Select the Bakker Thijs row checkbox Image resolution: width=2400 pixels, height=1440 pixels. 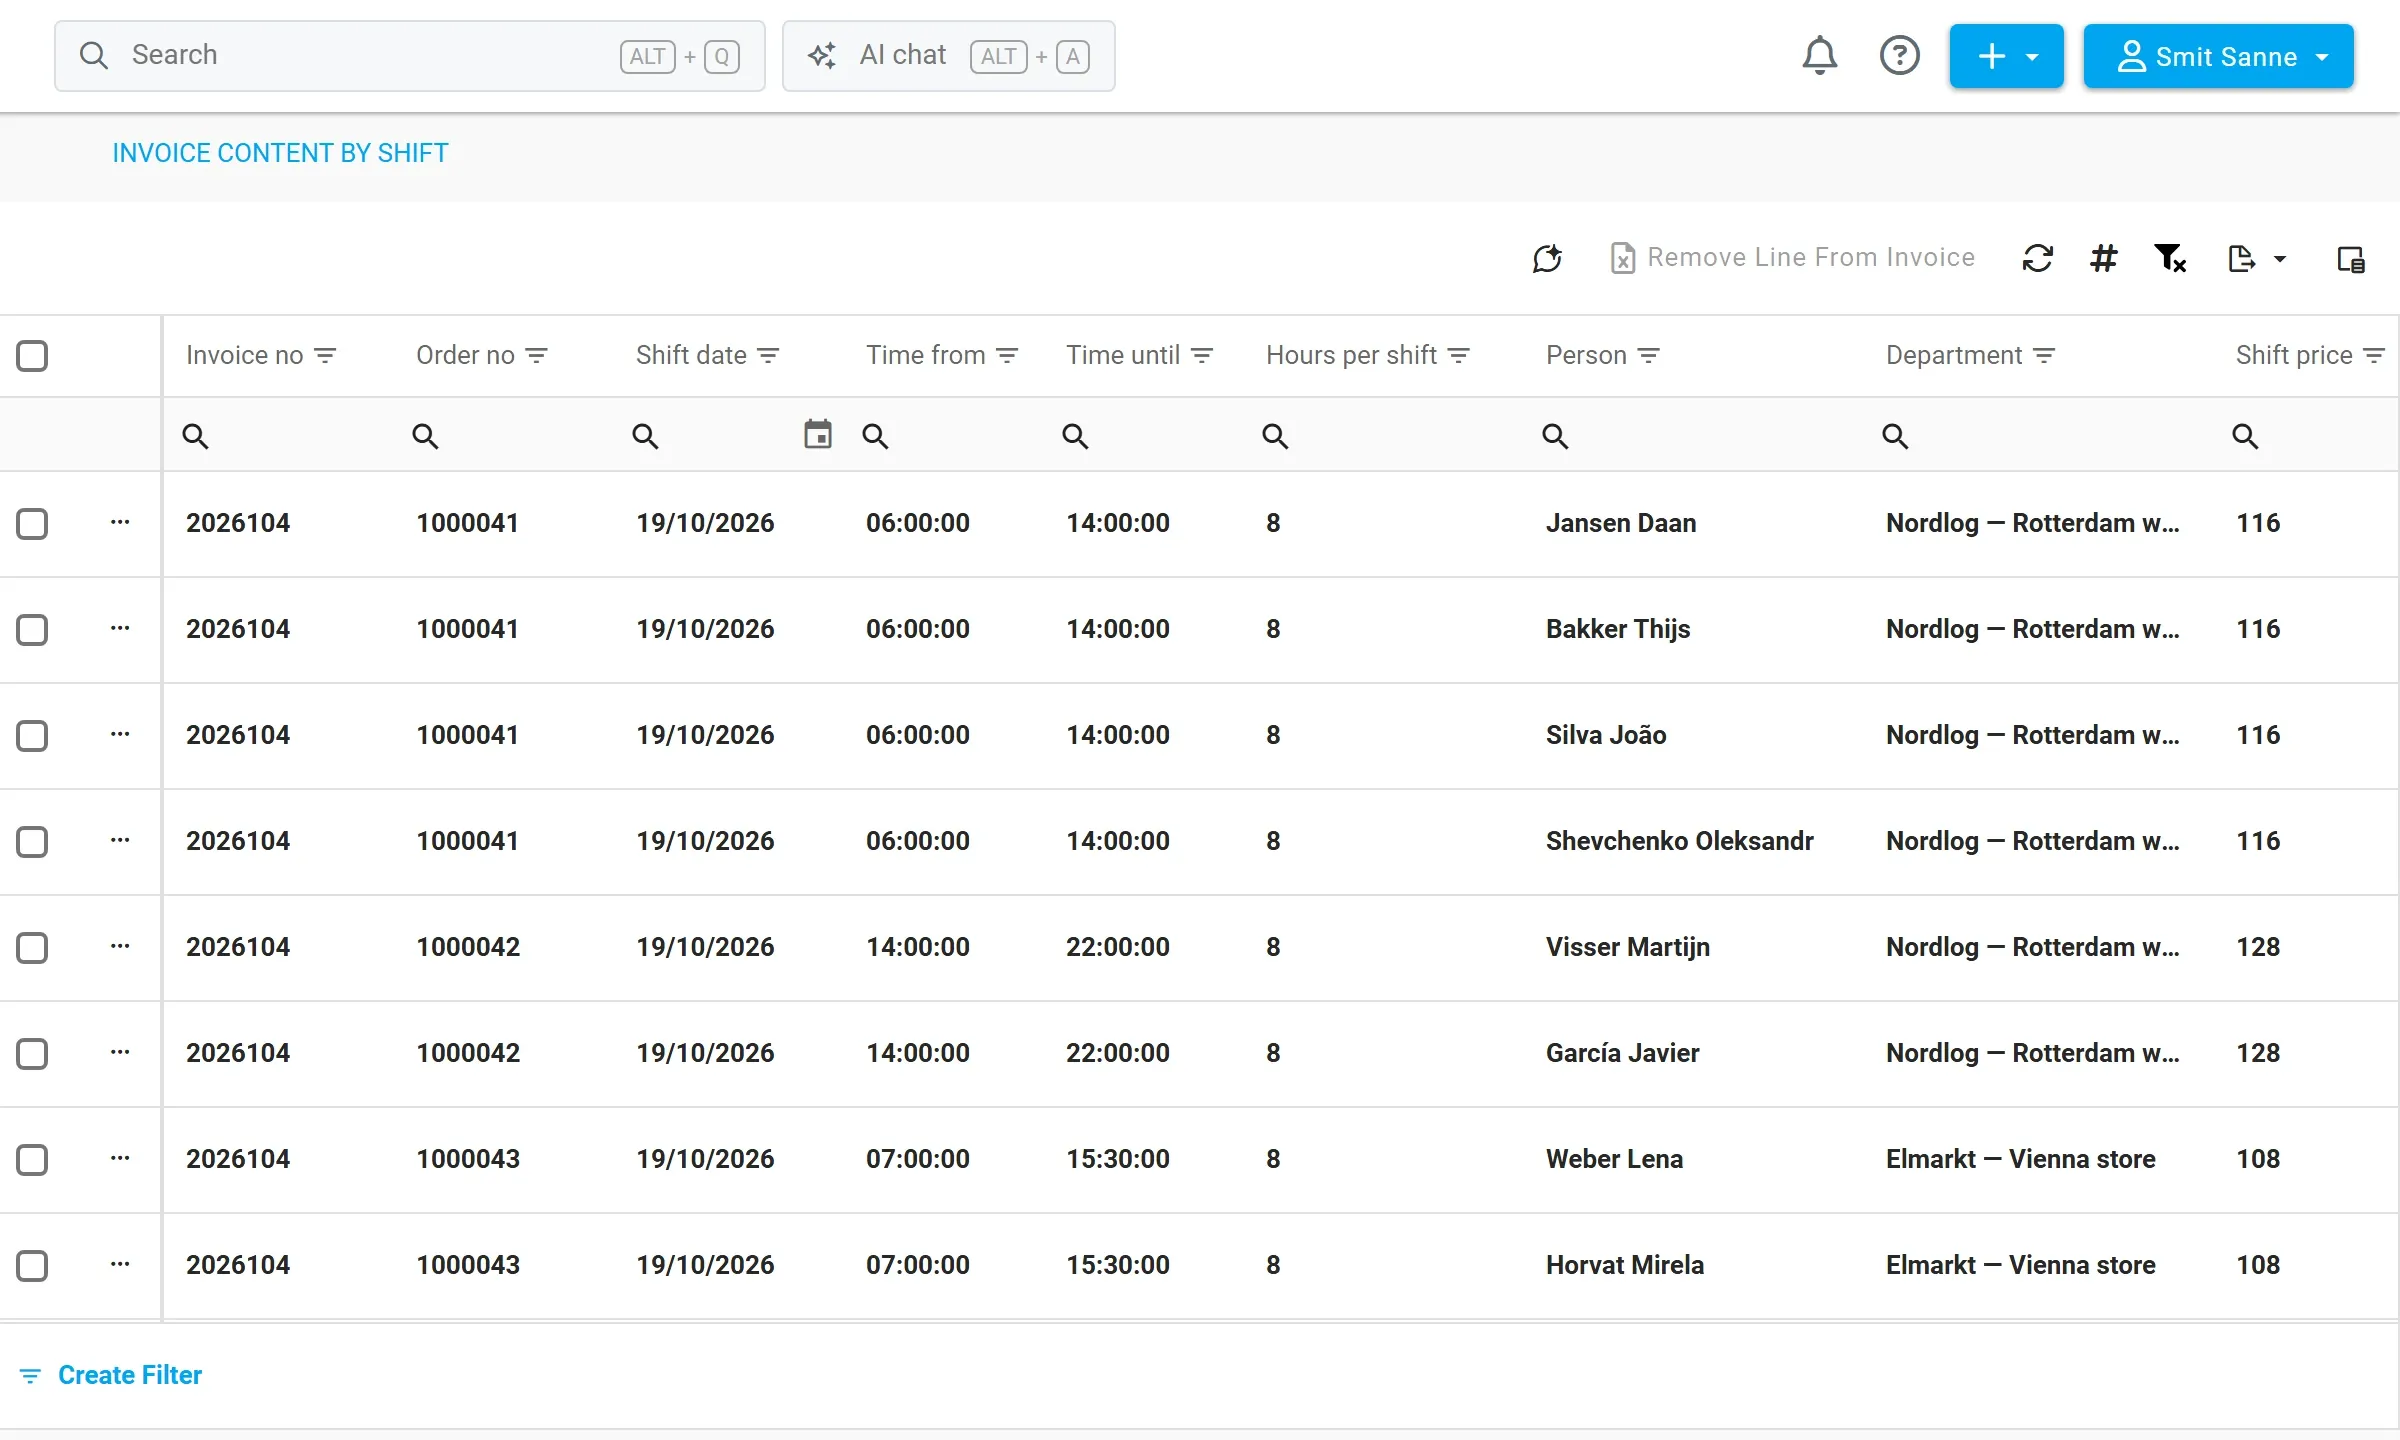[32, 629]
